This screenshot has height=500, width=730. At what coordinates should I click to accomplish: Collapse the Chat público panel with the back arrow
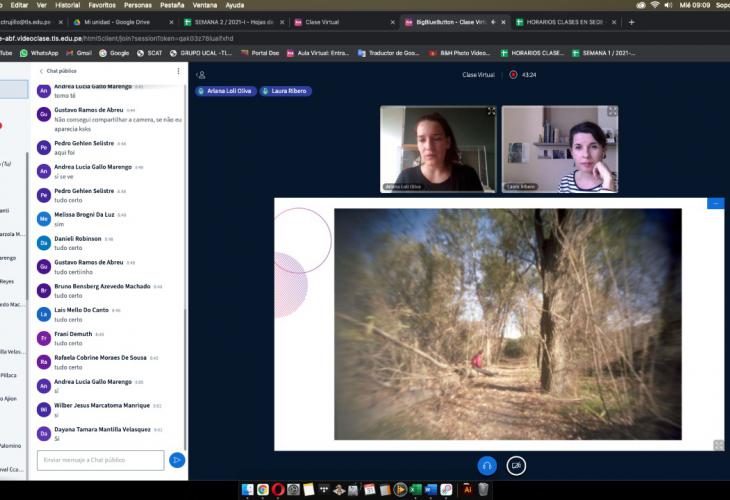(41, 71)
